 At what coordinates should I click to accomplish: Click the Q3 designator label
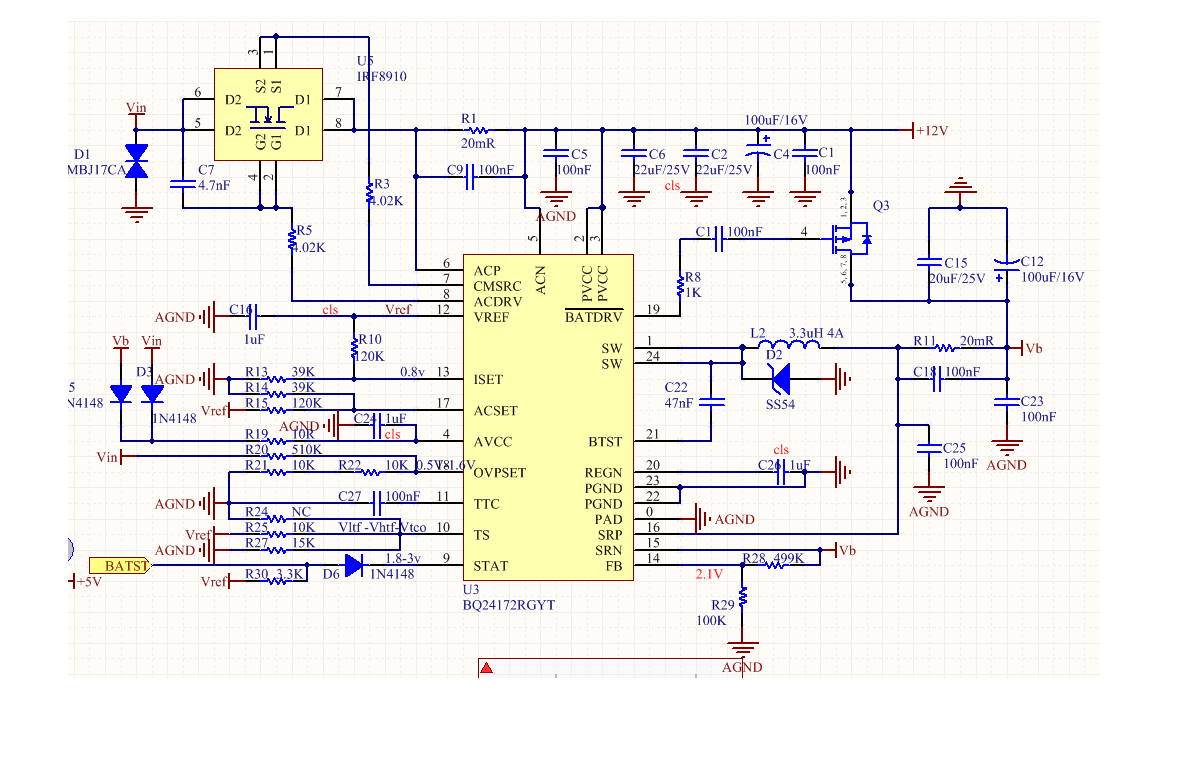881,206
